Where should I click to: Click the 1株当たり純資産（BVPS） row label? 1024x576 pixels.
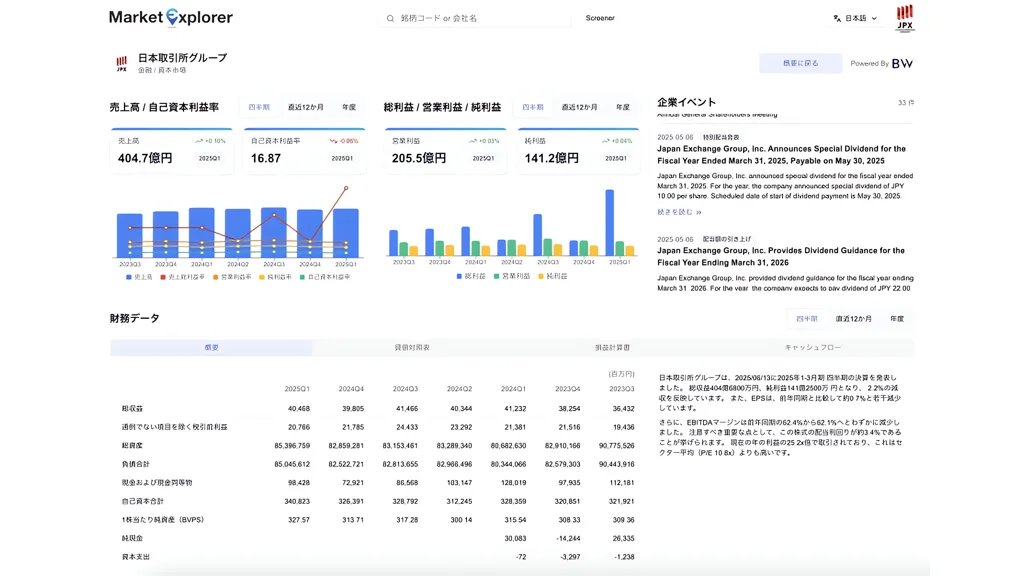[x=163, y=520]
